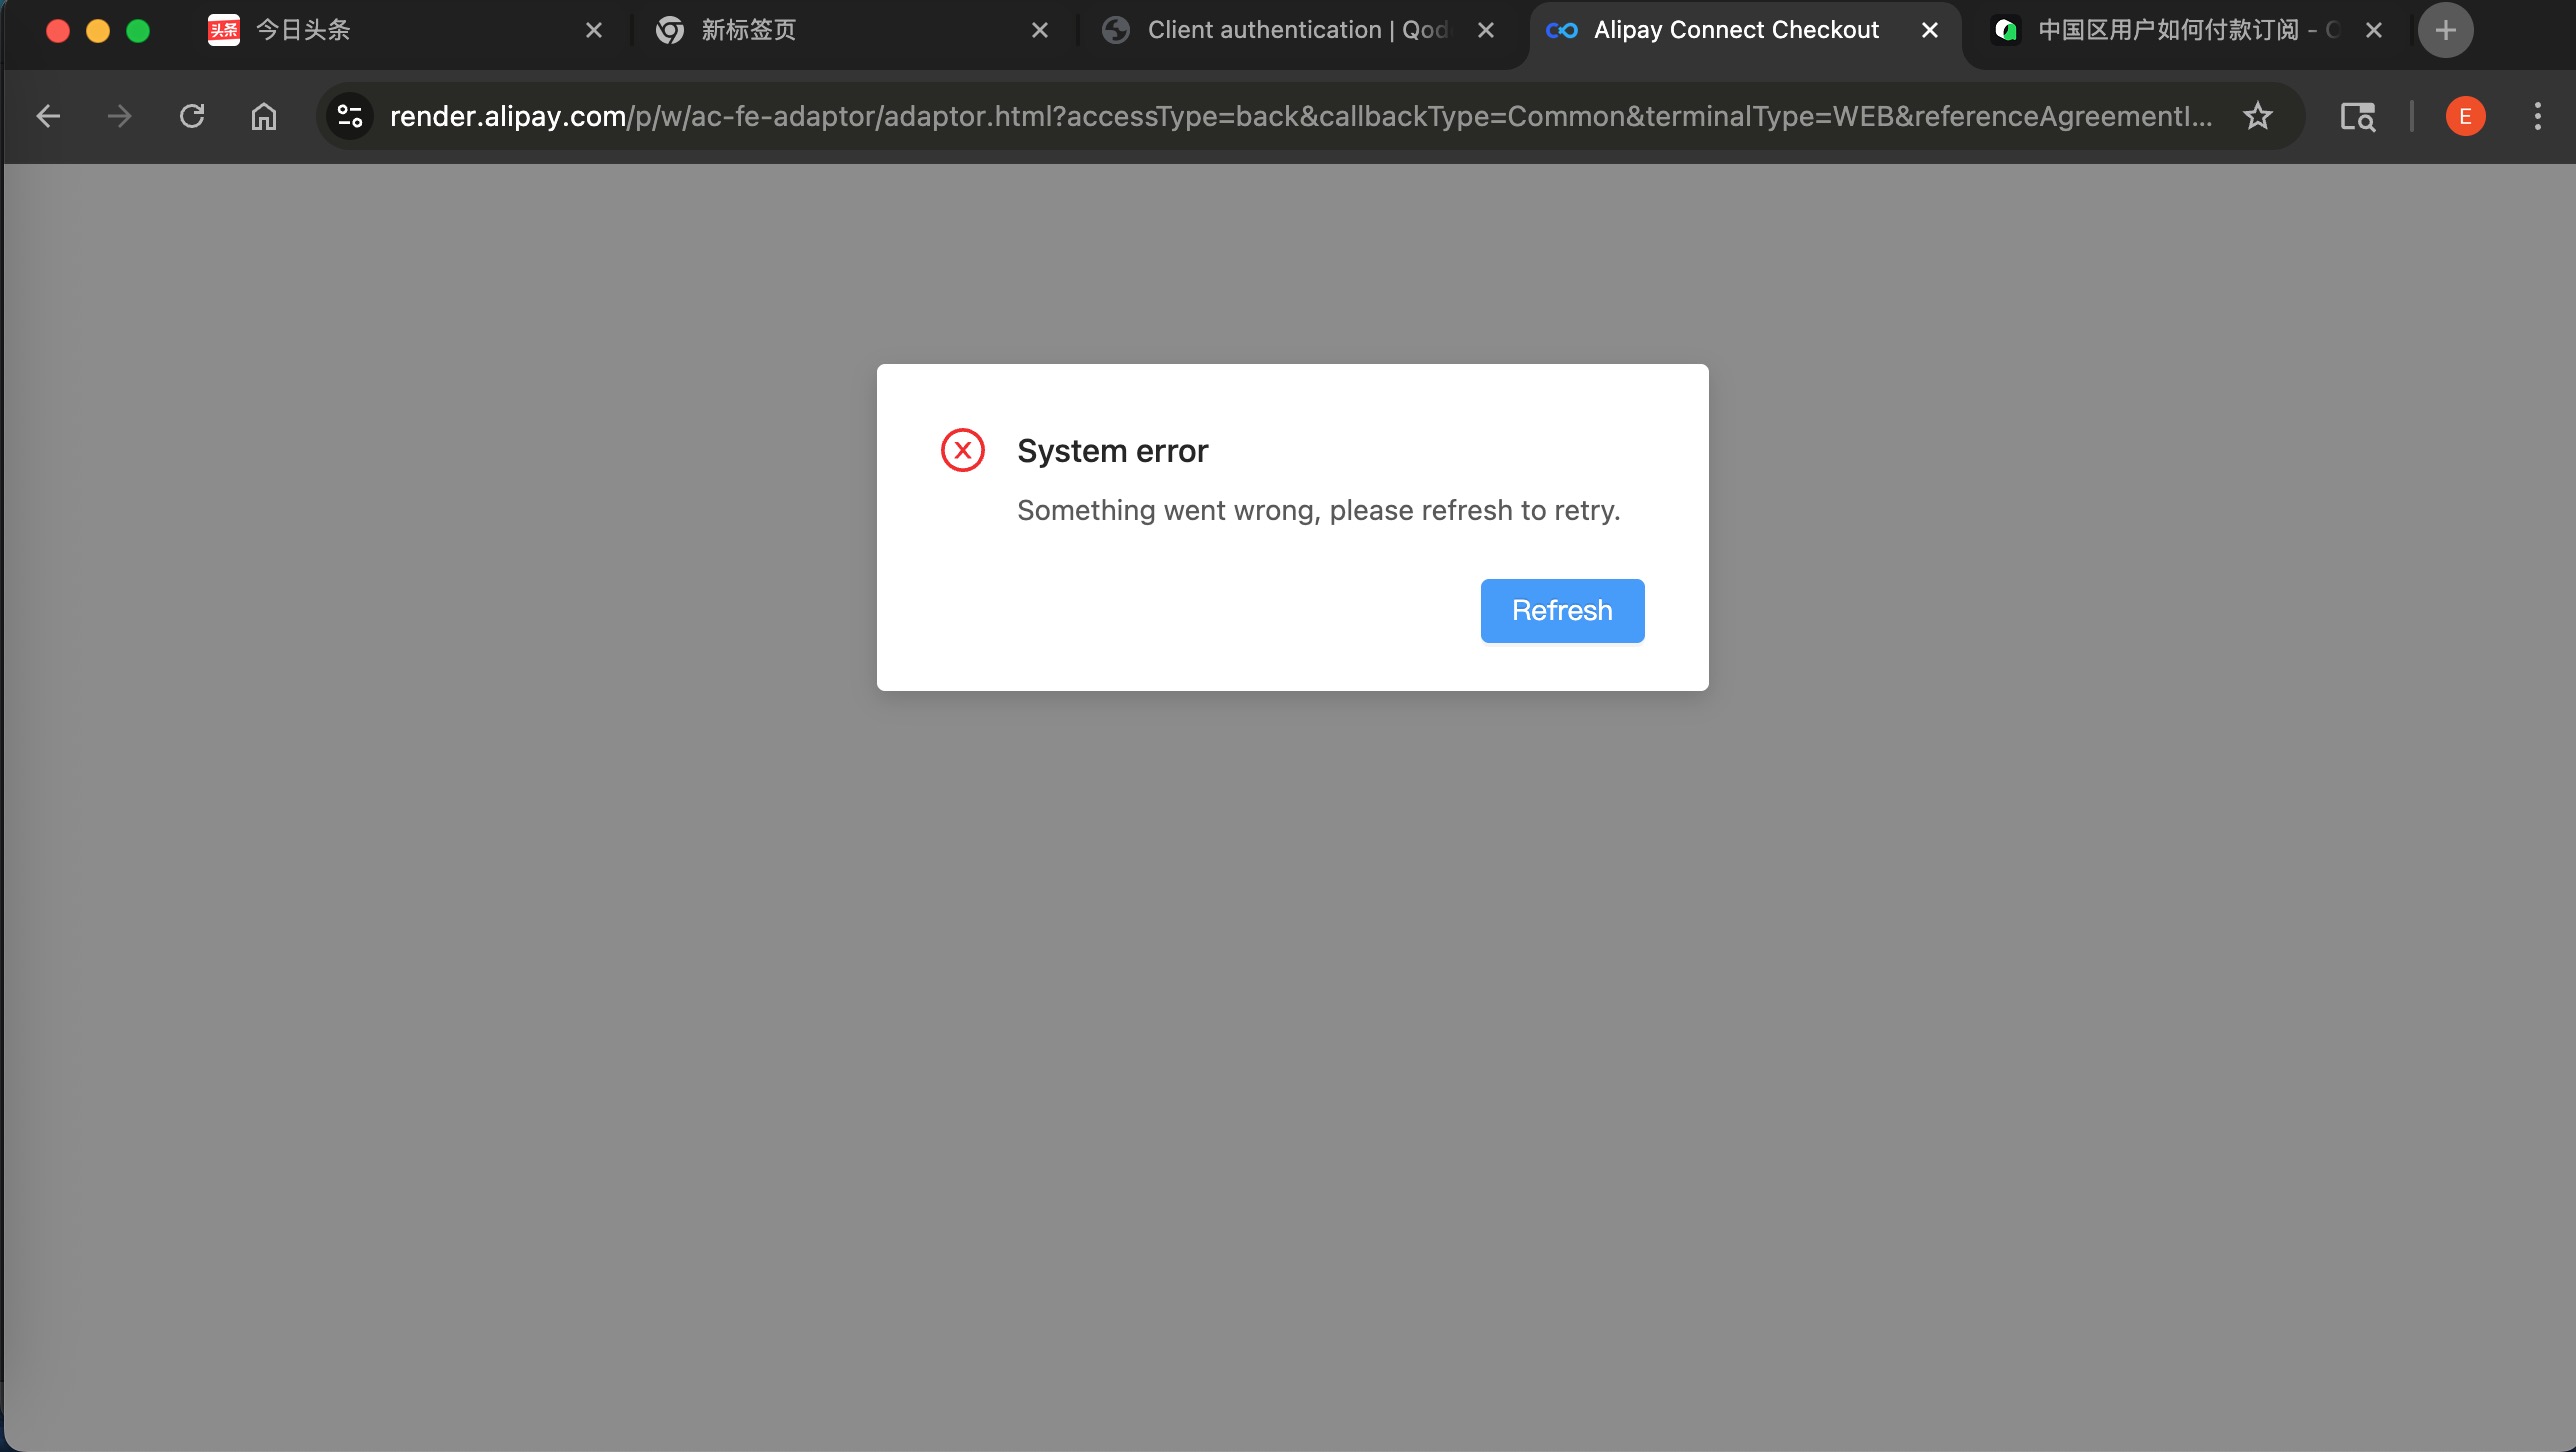Open Chrome three-dot menu
The width and height of the screenshot is (2576, 1452).
2537,117
